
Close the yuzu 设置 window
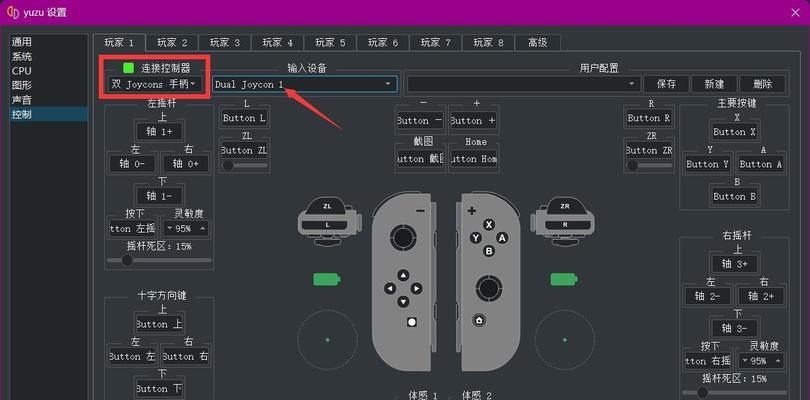click(796, 12)
